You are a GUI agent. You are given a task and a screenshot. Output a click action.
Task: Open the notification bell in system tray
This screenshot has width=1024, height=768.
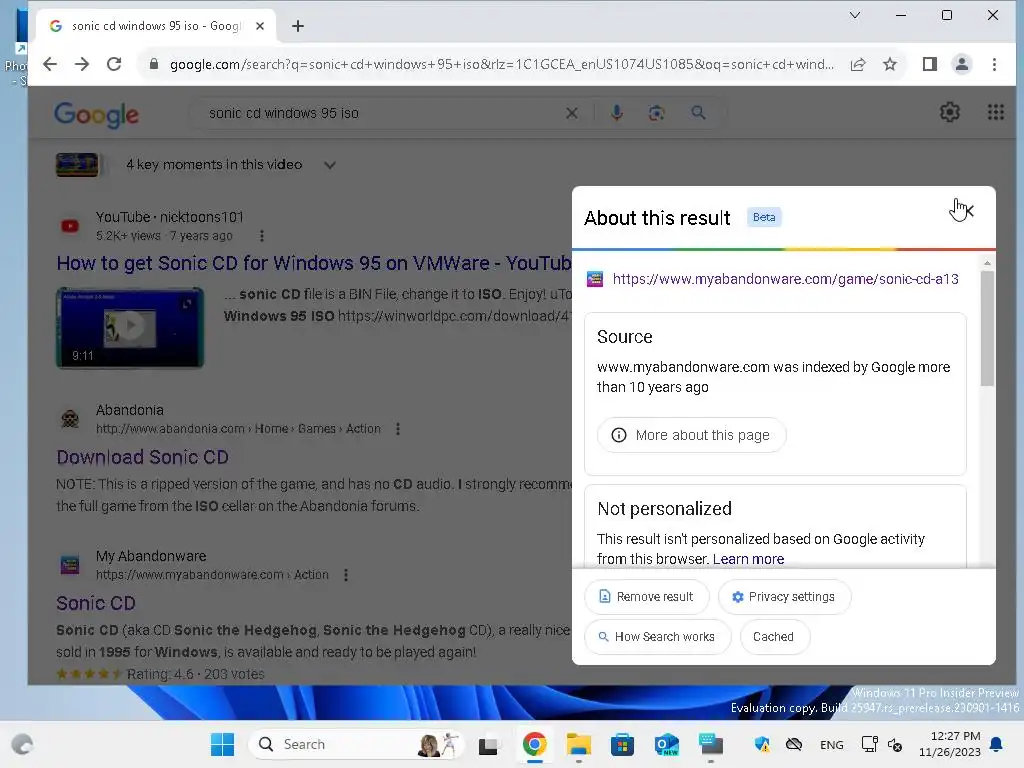(x=997, y=744)
